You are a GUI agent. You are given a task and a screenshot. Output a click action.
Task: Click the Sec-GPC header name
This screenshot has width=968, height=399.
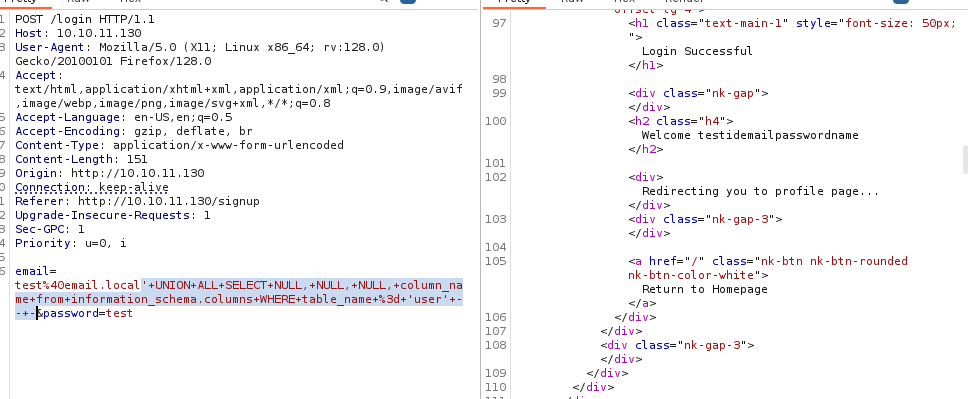pyautogui.click(x=40, y=229)
